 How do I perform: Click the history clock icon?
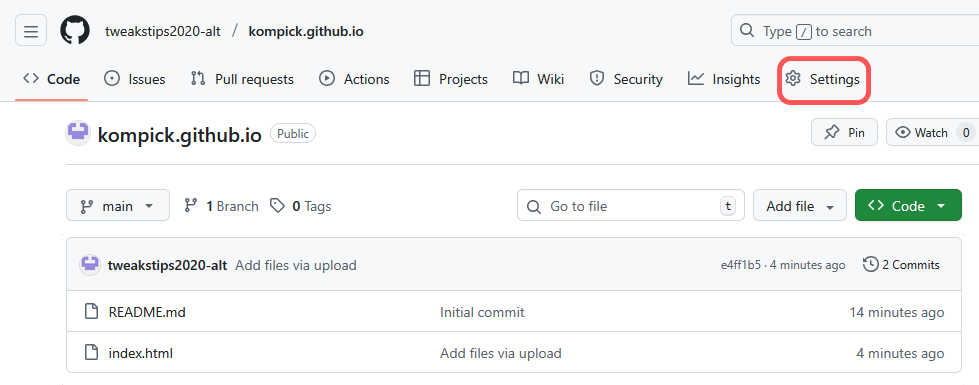click(x=870, y=265)
